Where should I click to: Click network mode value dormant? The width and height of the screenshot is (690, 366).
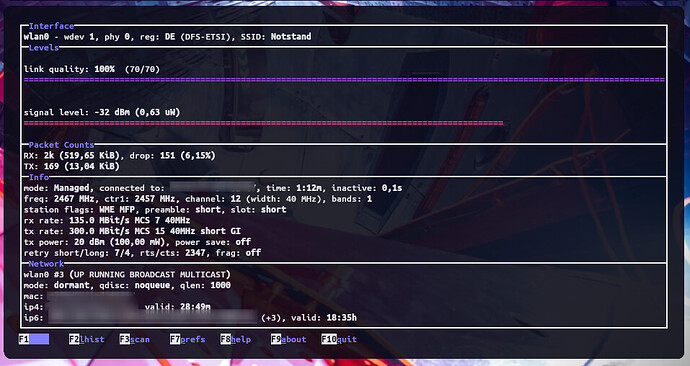click(x=72, y=285)
